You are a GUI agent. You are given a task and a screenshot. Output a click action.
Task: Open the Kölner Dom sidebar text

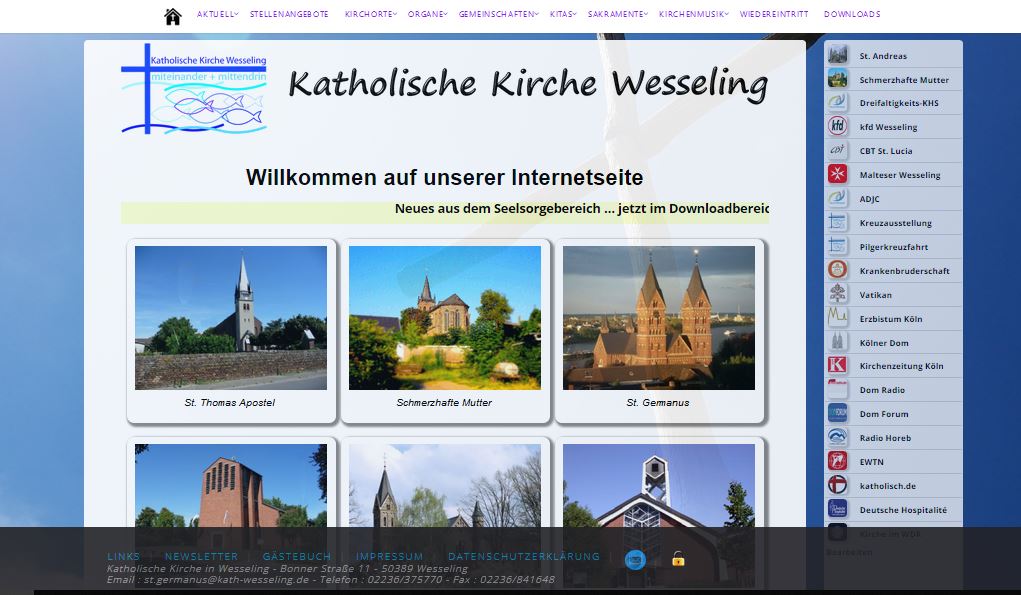point(884,343)
